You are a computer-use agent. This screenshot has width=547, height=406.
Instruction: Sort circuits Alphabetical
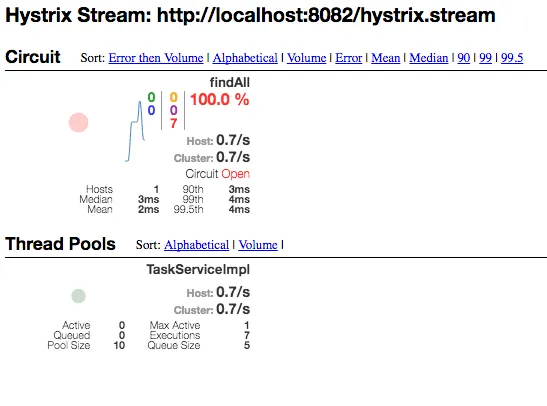tap(245, 58)
